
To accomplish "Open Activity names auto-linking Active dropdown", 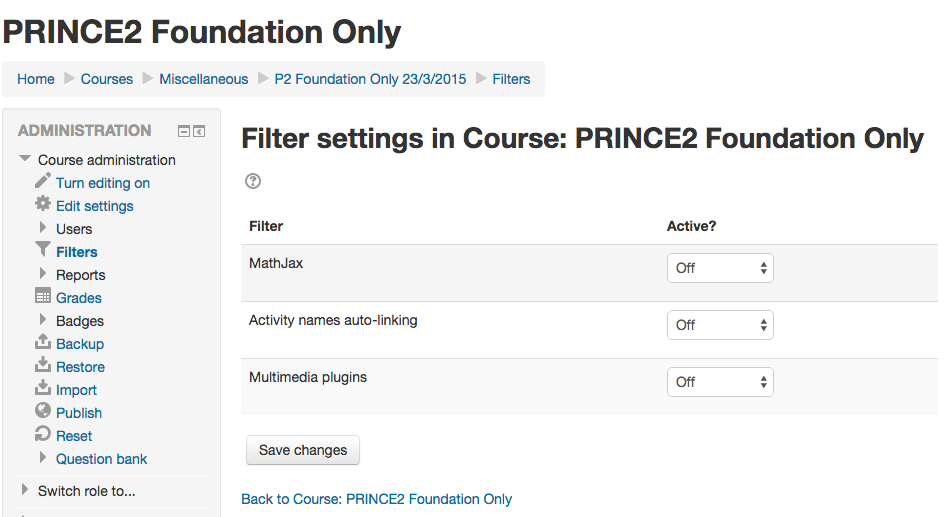I will coord(720,325).
